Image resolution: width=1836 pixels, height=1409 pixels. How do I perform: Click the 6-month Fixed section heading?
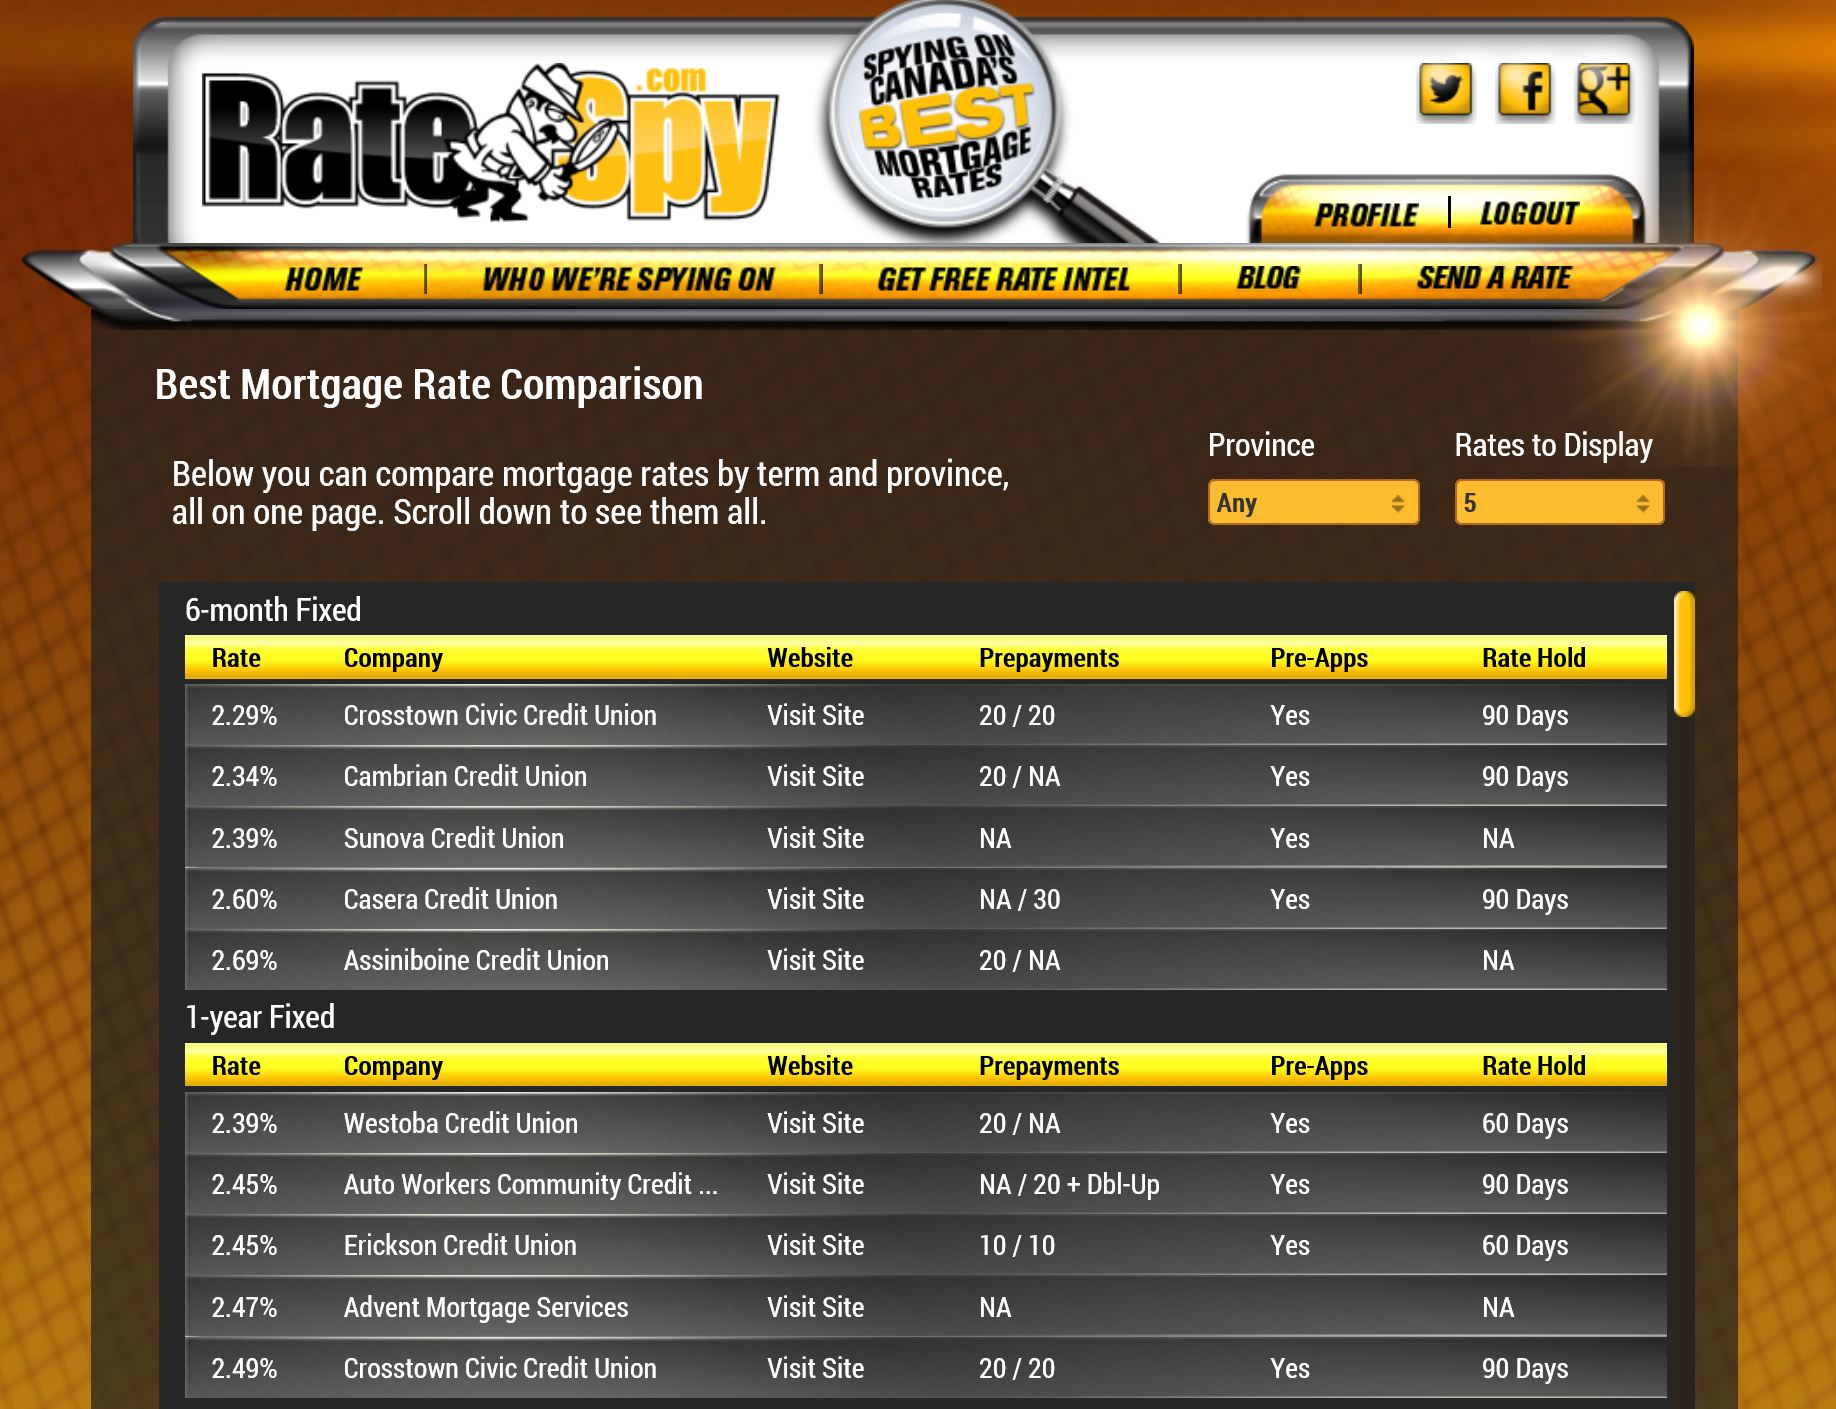click(273, 610)
